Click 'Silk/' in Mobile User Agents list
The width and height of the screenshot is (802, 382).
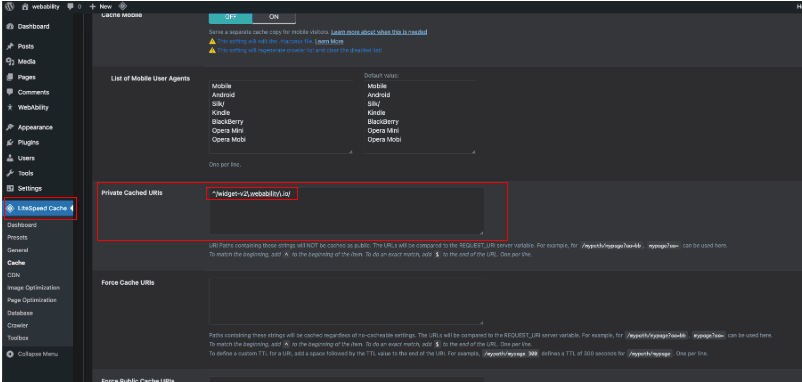click(218, 104)
